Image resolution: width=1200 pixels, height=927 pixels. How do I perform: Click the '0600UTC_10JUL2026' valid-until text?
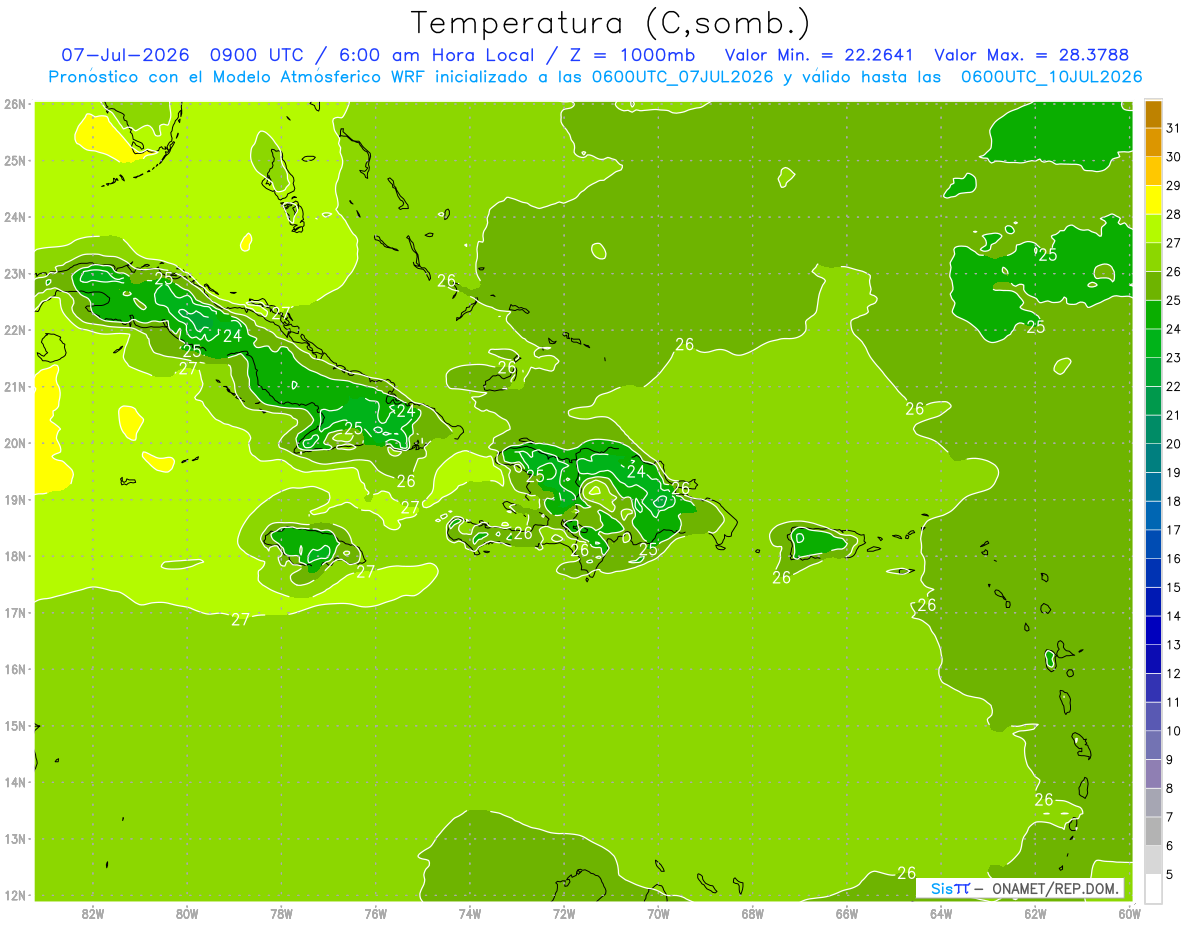point(1052,77)
